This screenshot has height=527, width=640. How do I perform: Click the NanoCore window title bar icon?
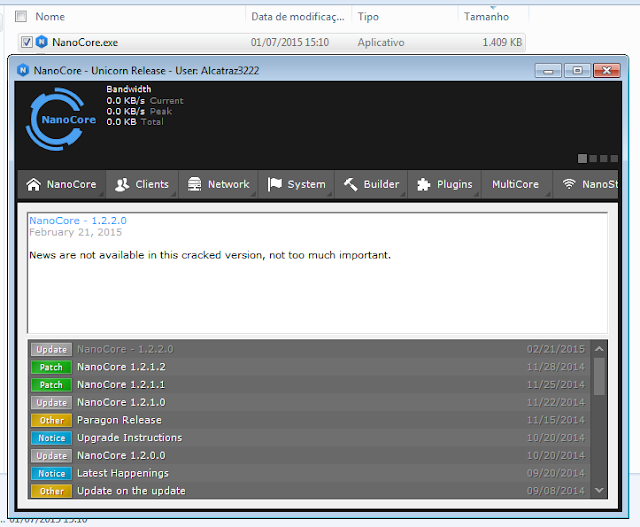pyautogui.click(x=23, y=70)
